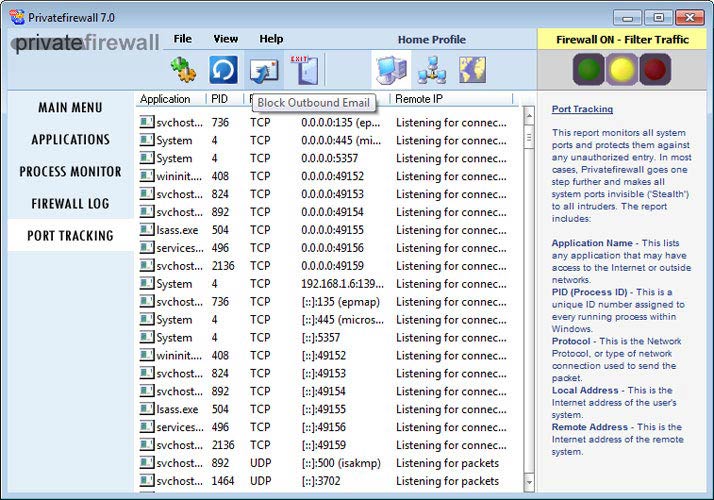Select the System row with [::]:5357
This screenshot has width=714, height=500.
point(328,337)
